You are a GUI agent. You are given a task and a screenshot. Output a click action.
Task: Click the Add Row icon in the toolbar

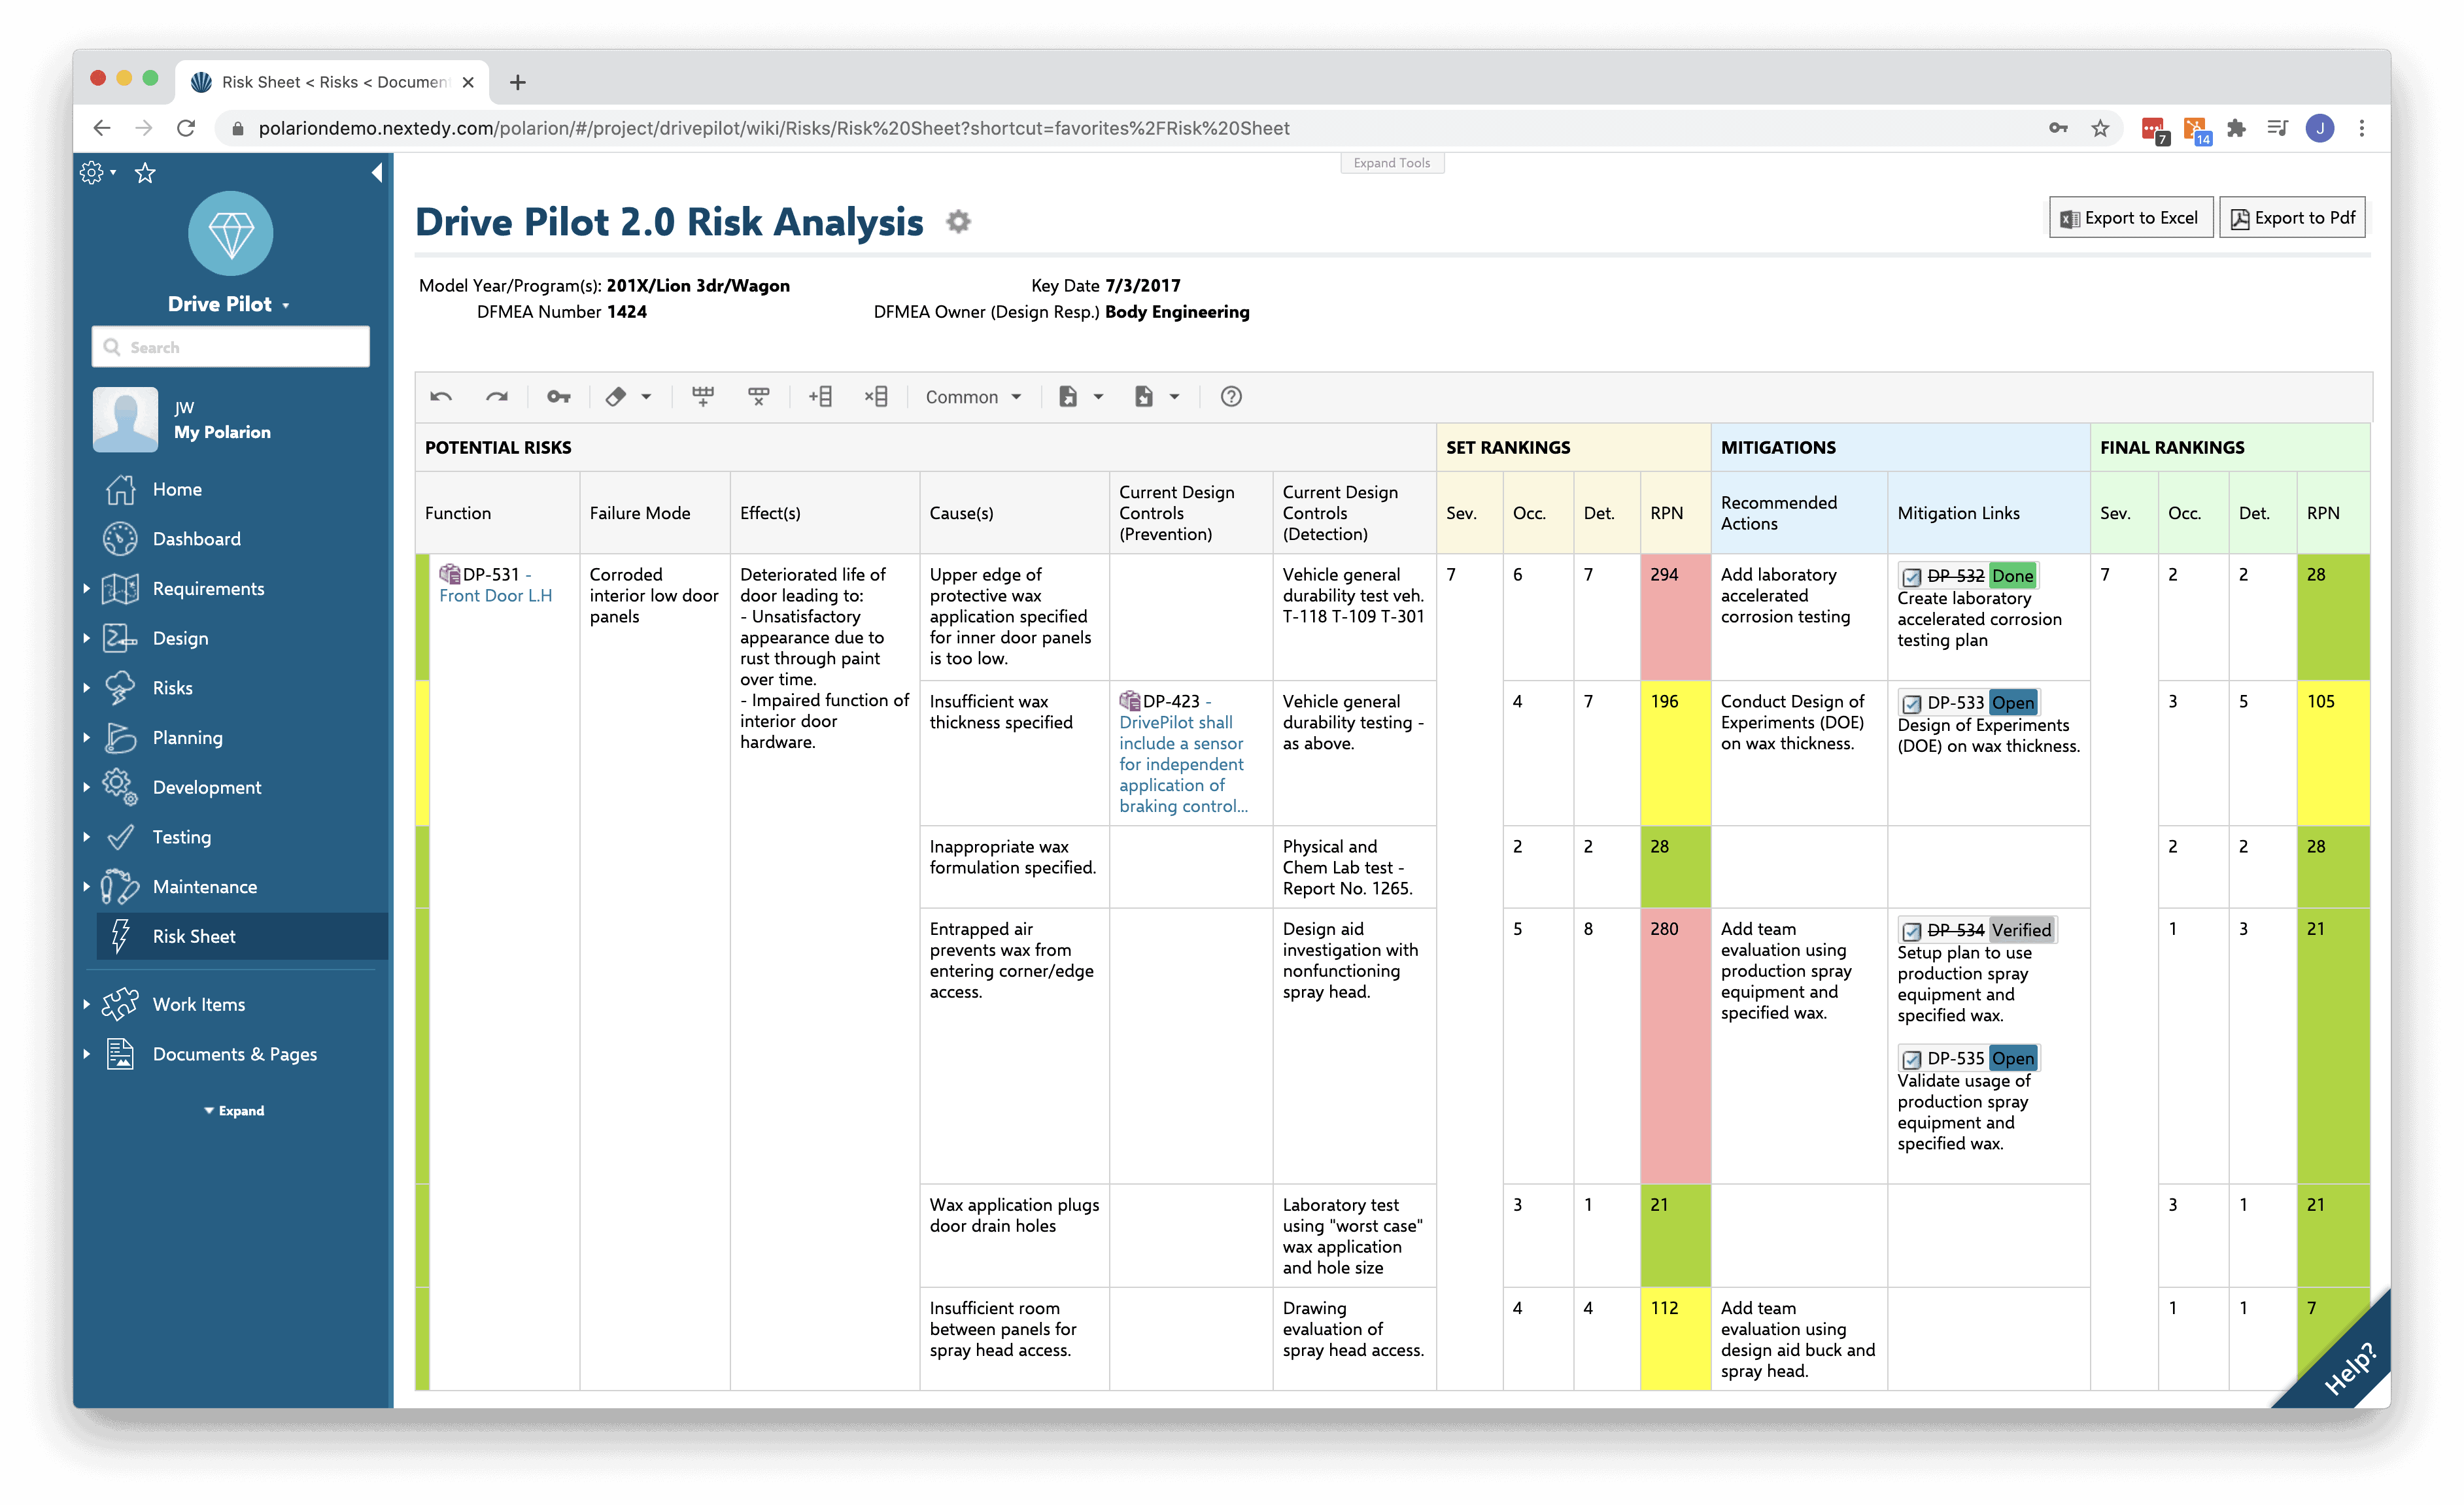click(703, 396)
